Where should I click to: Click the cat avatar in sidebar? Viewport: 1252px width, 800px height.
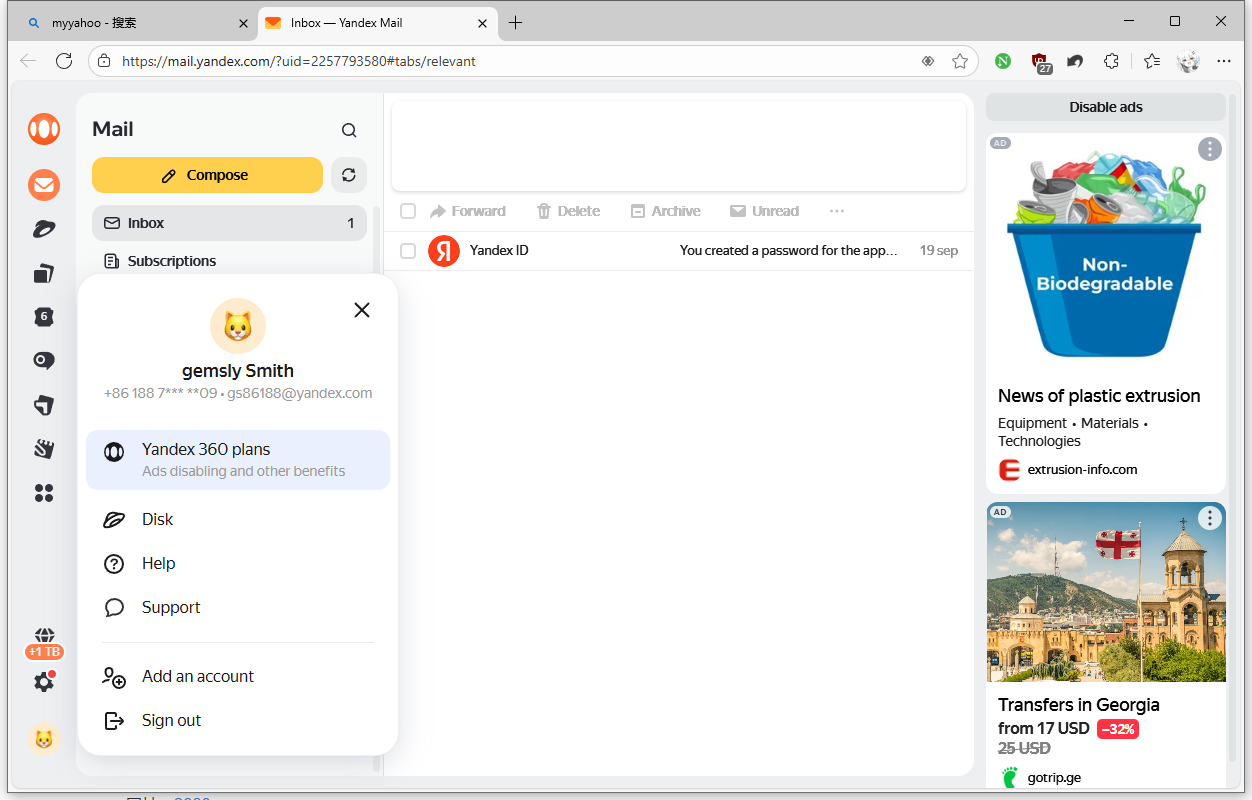point(44,739)
